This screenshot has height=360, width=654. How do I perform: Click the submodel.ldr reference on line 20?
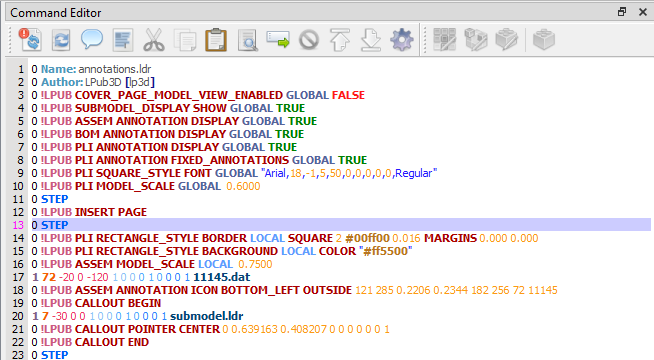coord(206,316)
